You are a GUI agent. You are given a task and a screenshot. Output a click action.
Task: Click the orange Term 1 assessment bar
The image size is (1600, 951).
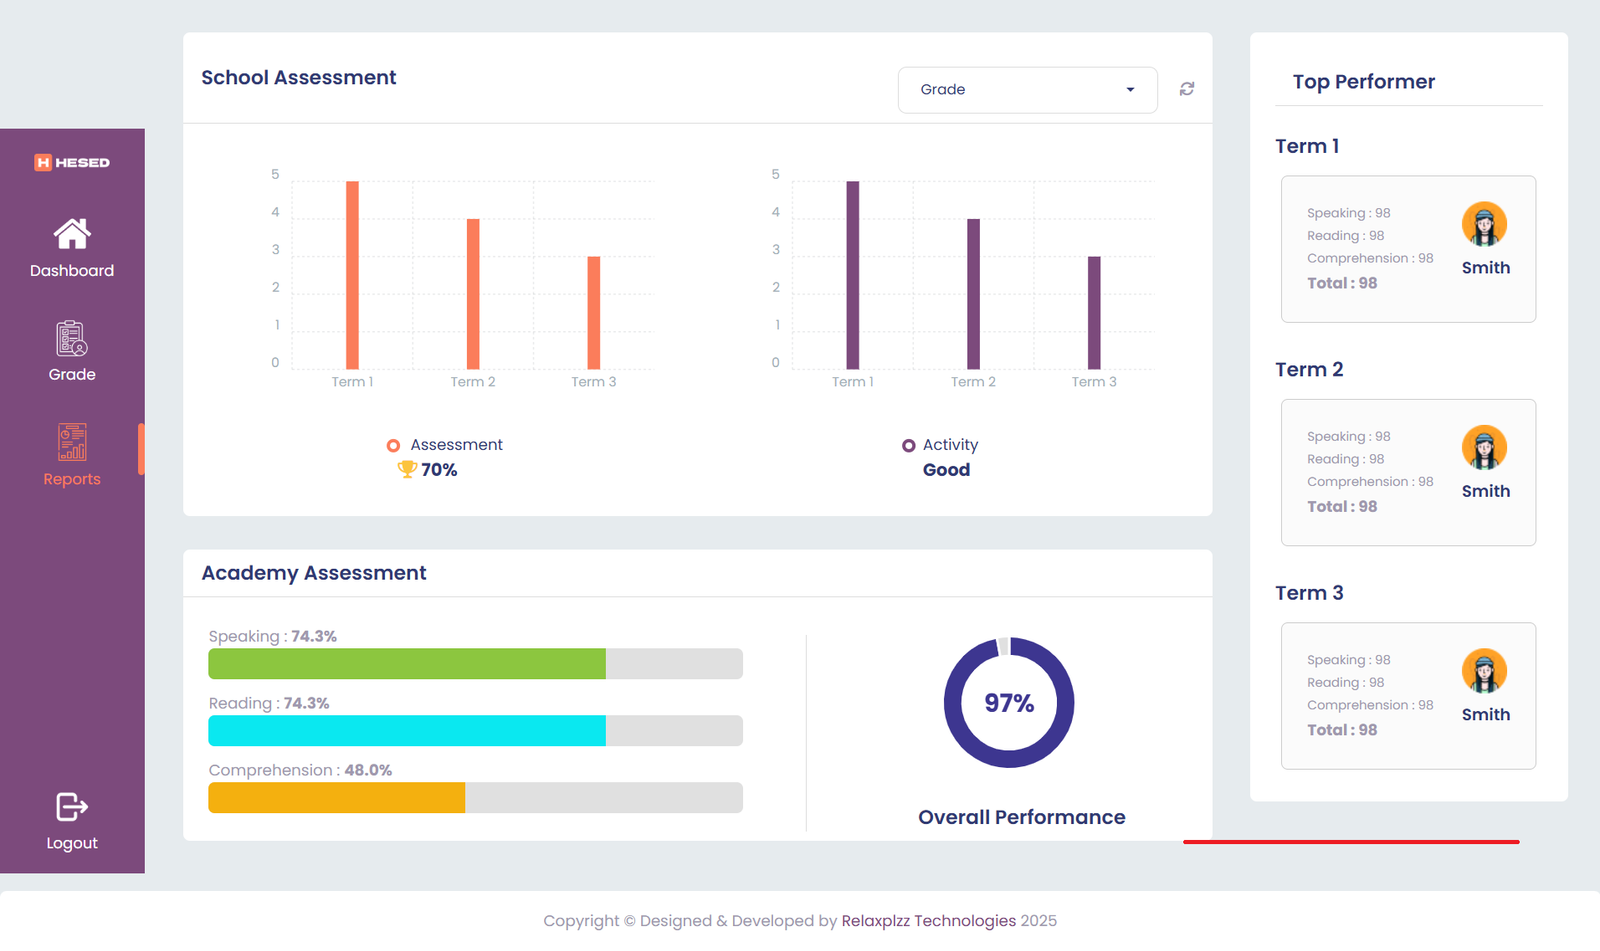tap(352, 275)
